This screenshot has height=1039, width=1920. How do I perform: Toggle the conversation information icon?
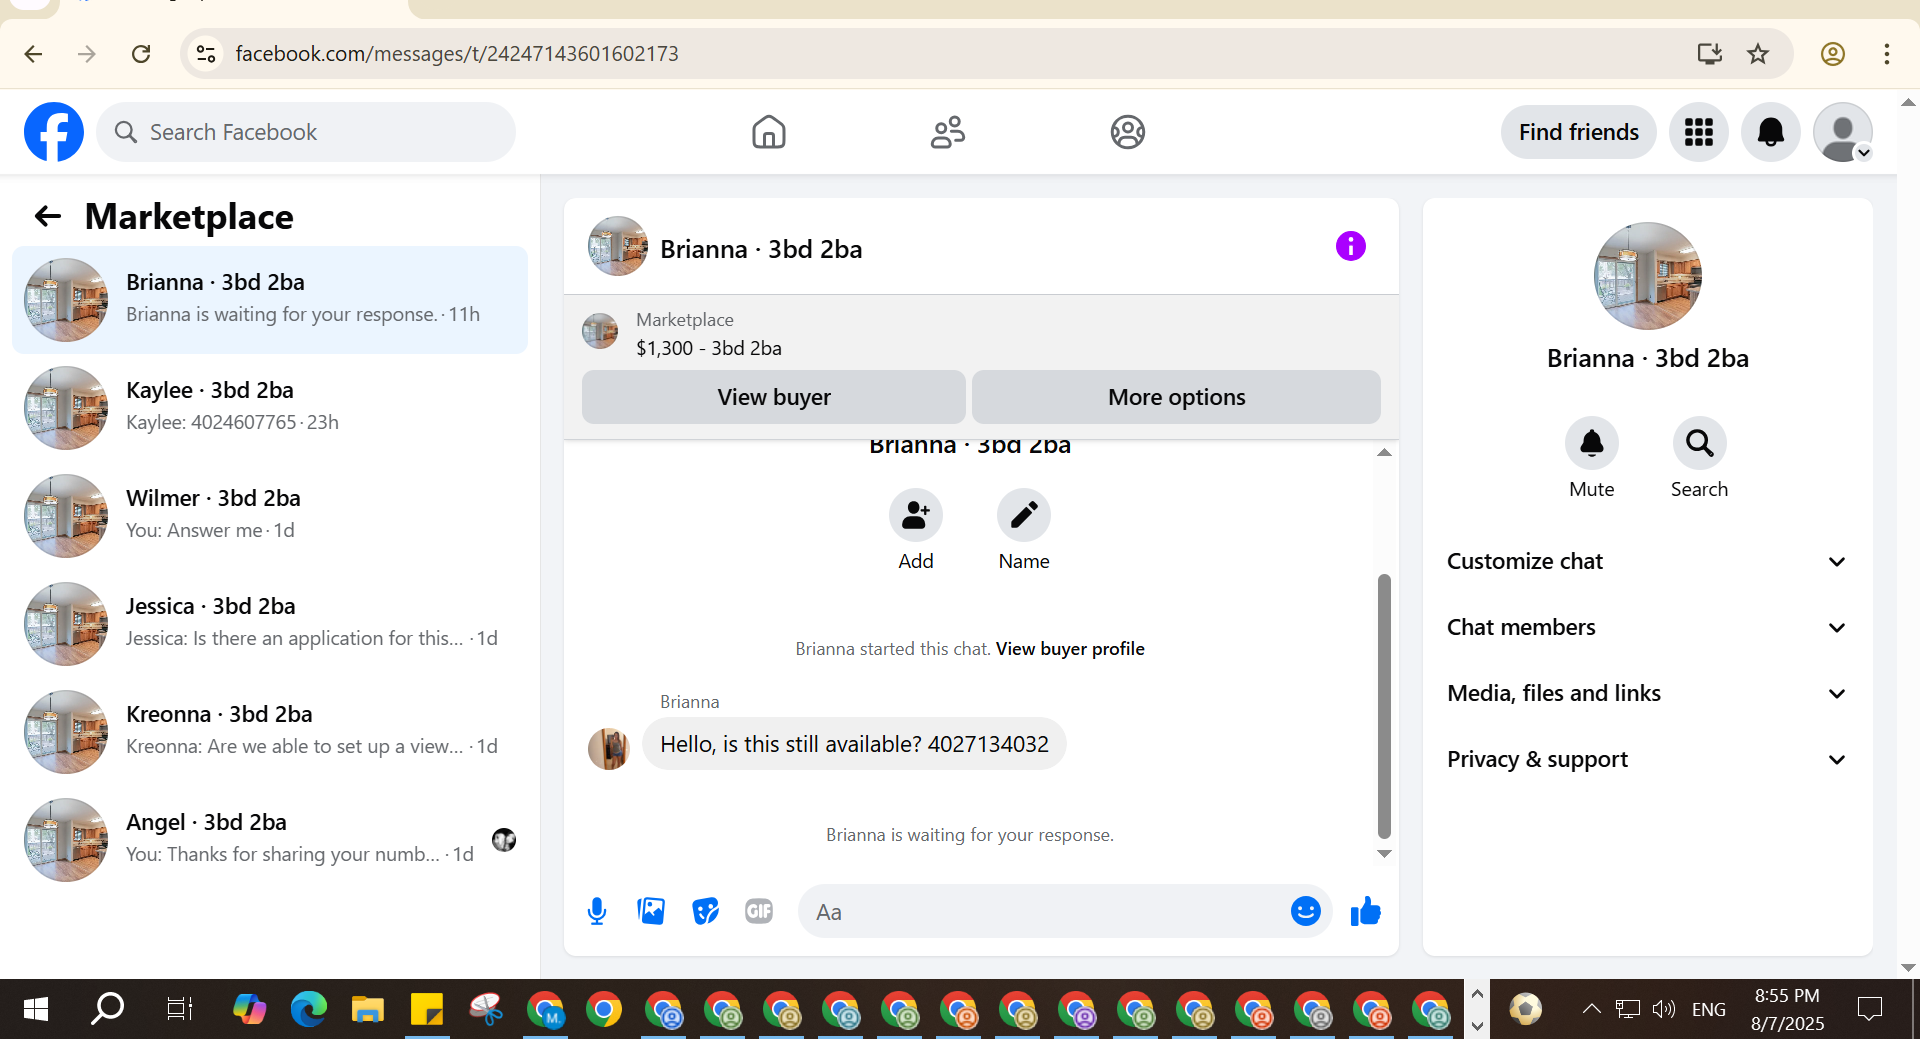(x=1350, y=246)
